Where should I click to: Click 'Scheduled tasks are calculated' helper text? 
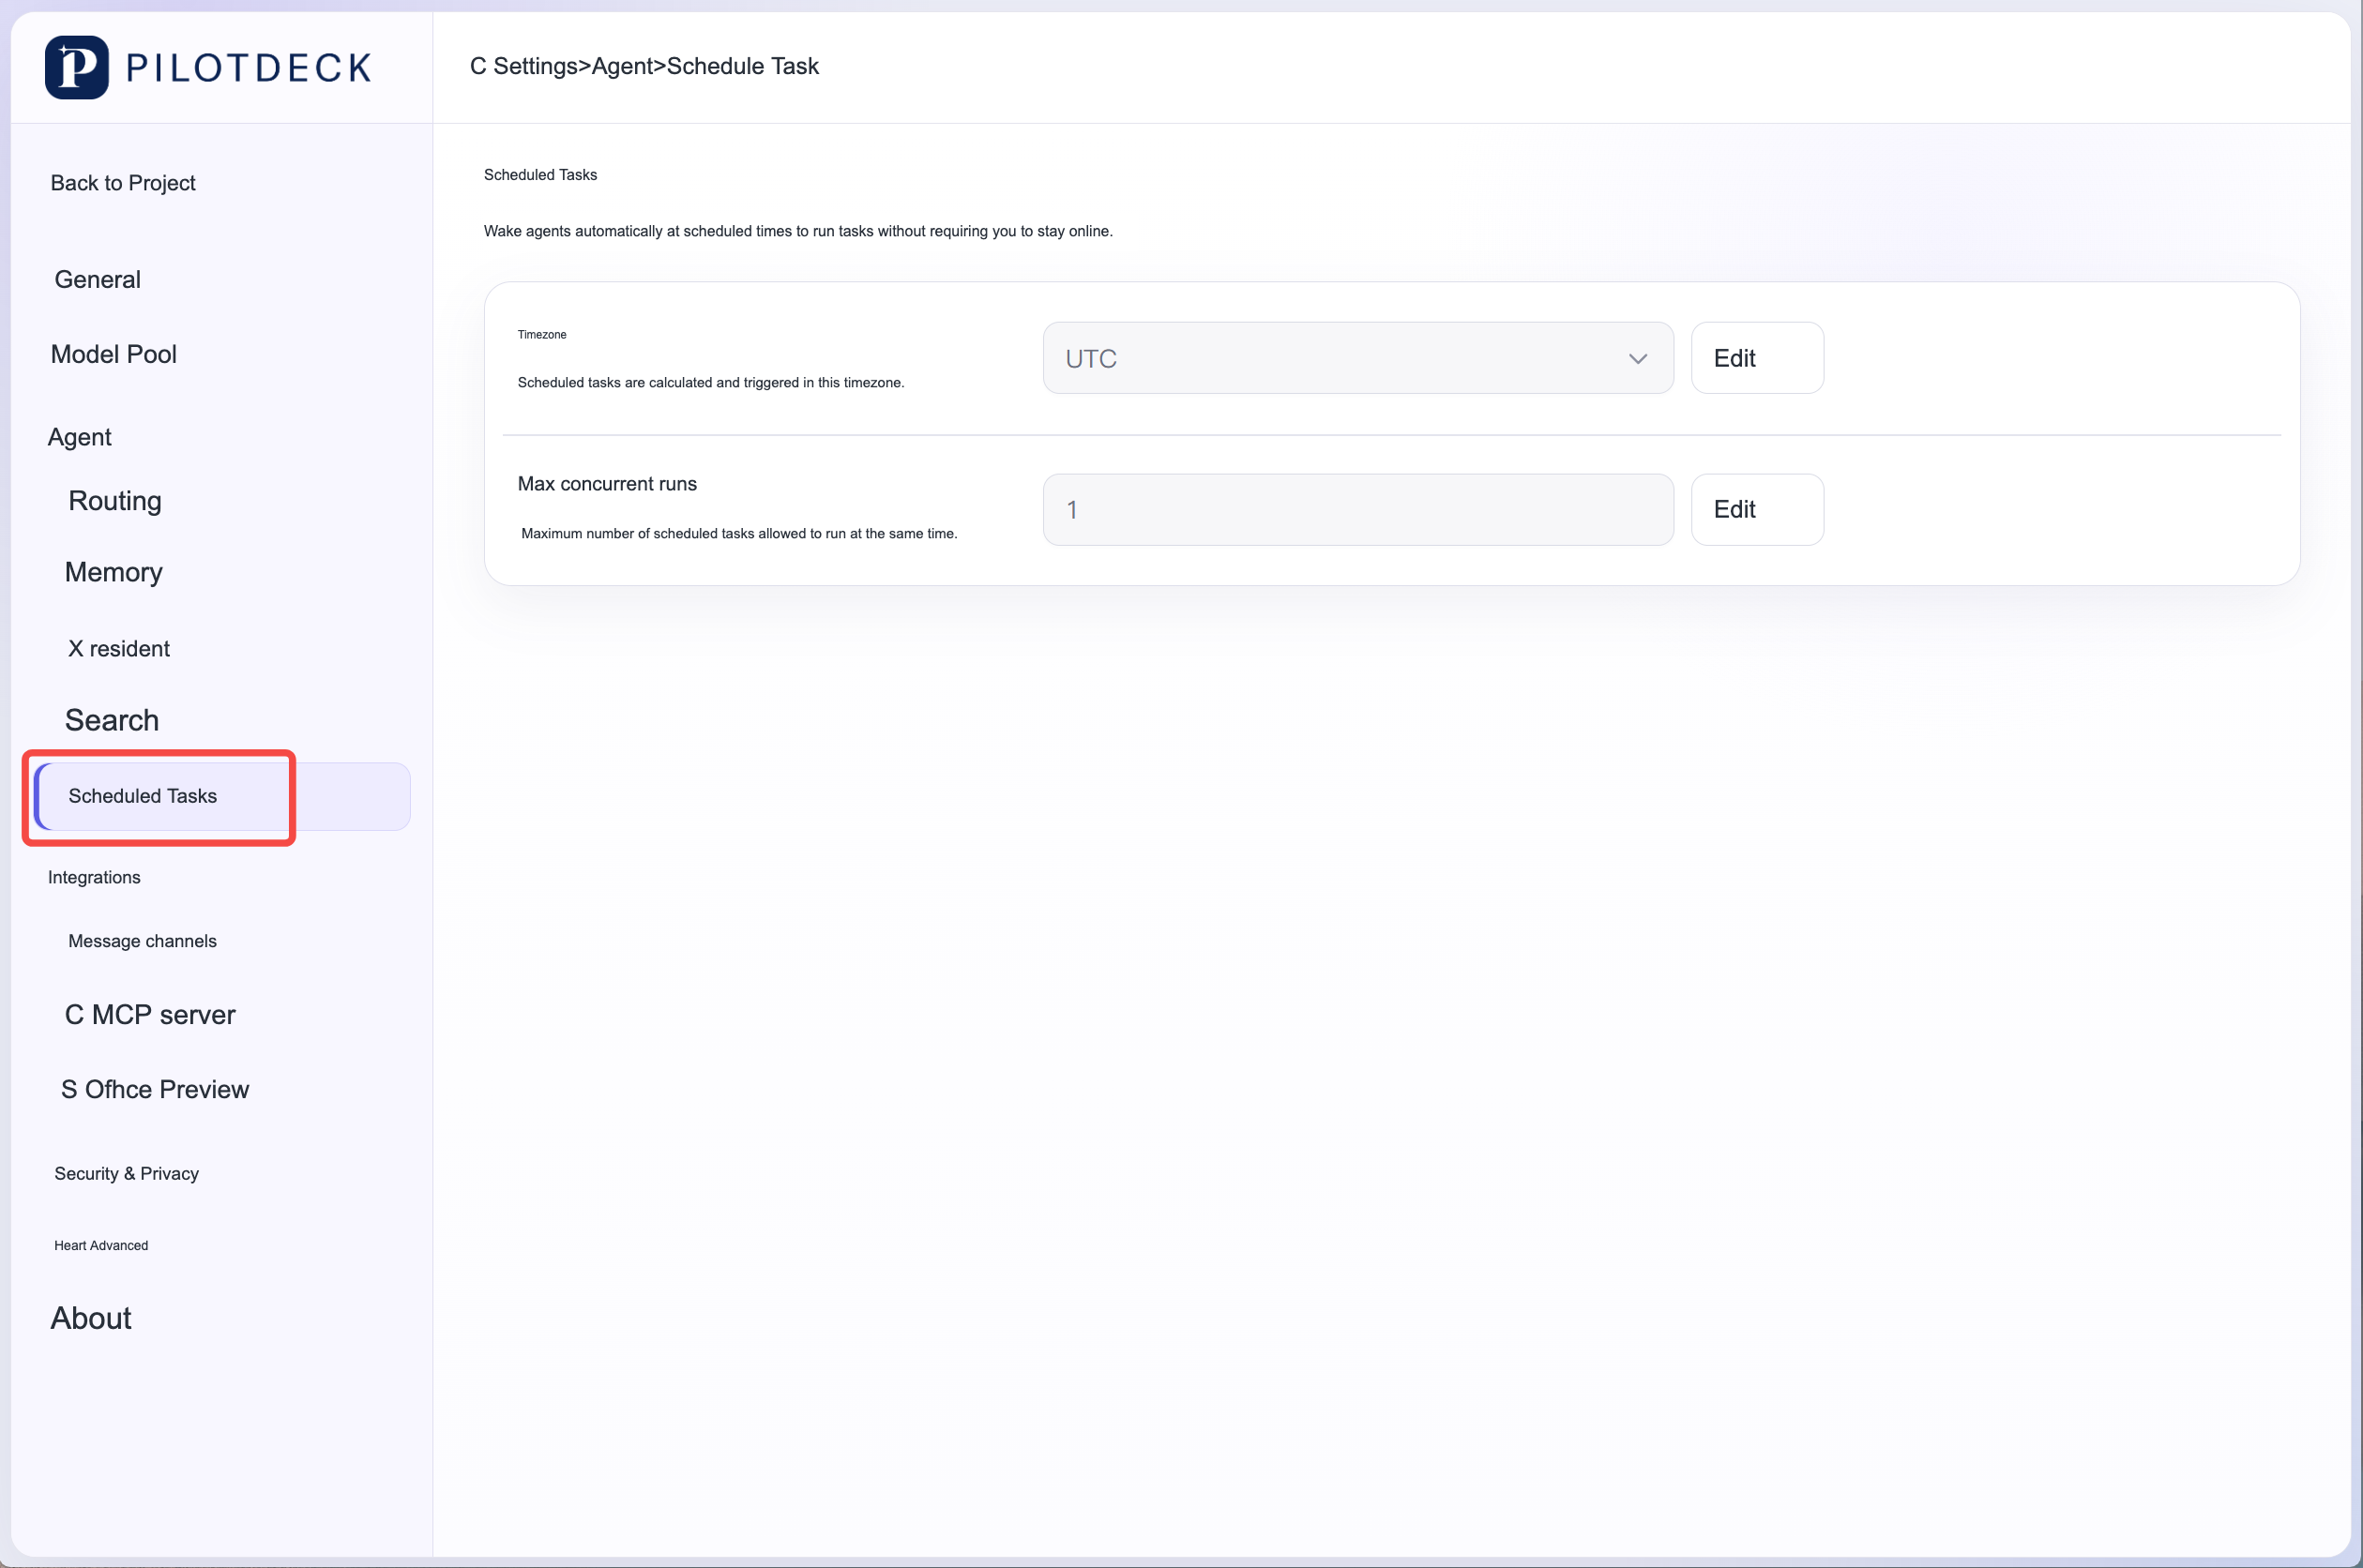pos(710,383)
